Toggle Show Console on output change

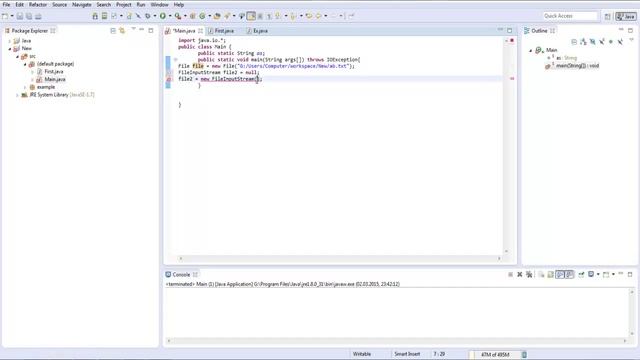coord(560,274)
